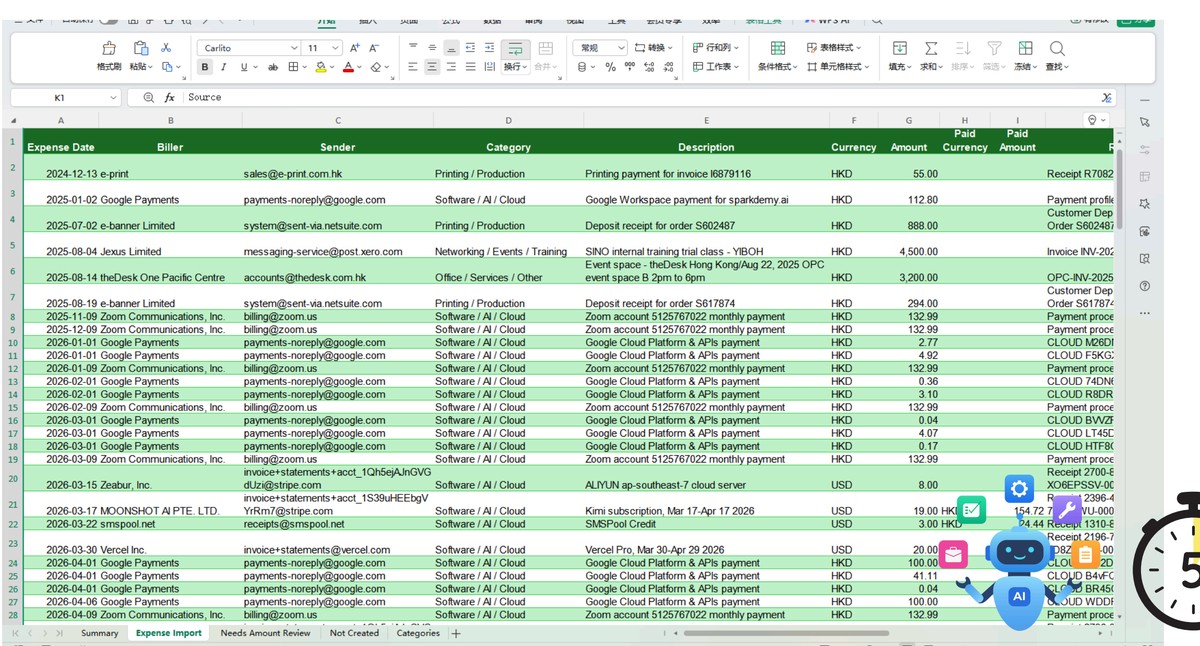Image resolution: width=1200 pixels, height=646 pixels.
Task: Expand the 常规 number format dropdown
Action: click(600, 47)
